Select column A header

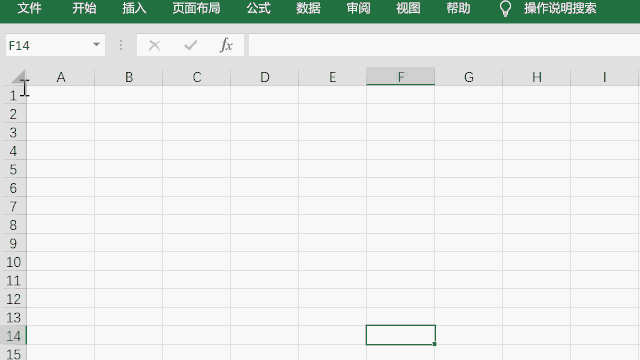[61, 77]
